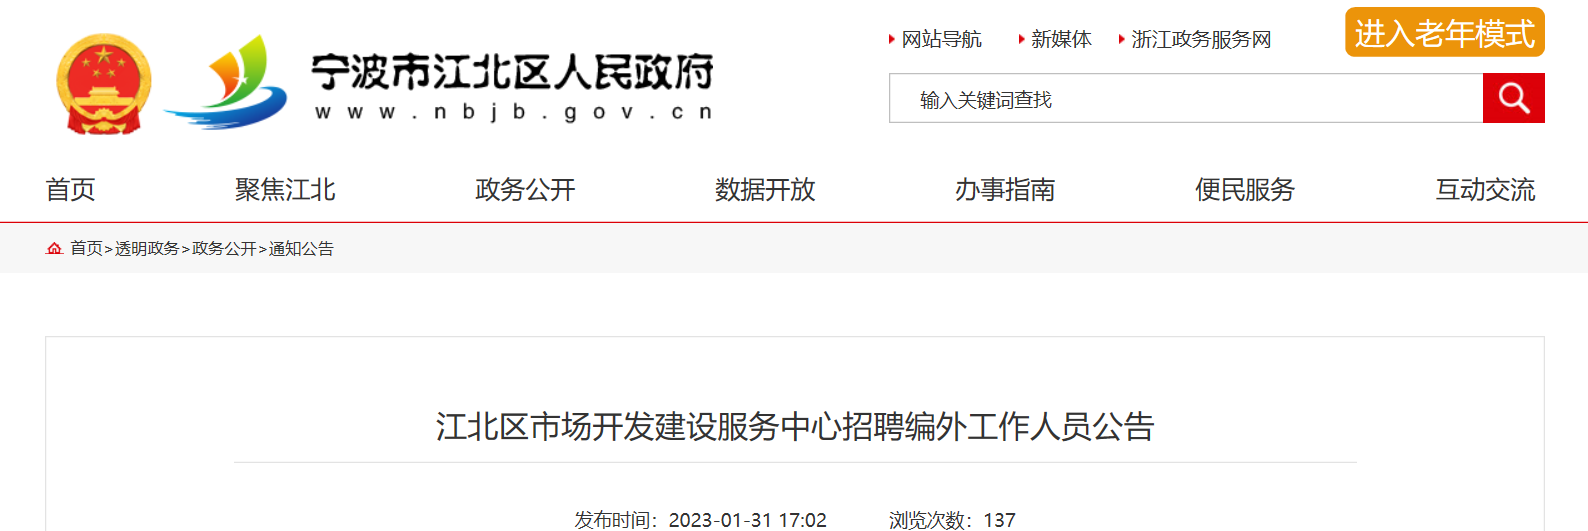
Task: Expand the 数据开放 navigation menu
Action: [765, 190]
